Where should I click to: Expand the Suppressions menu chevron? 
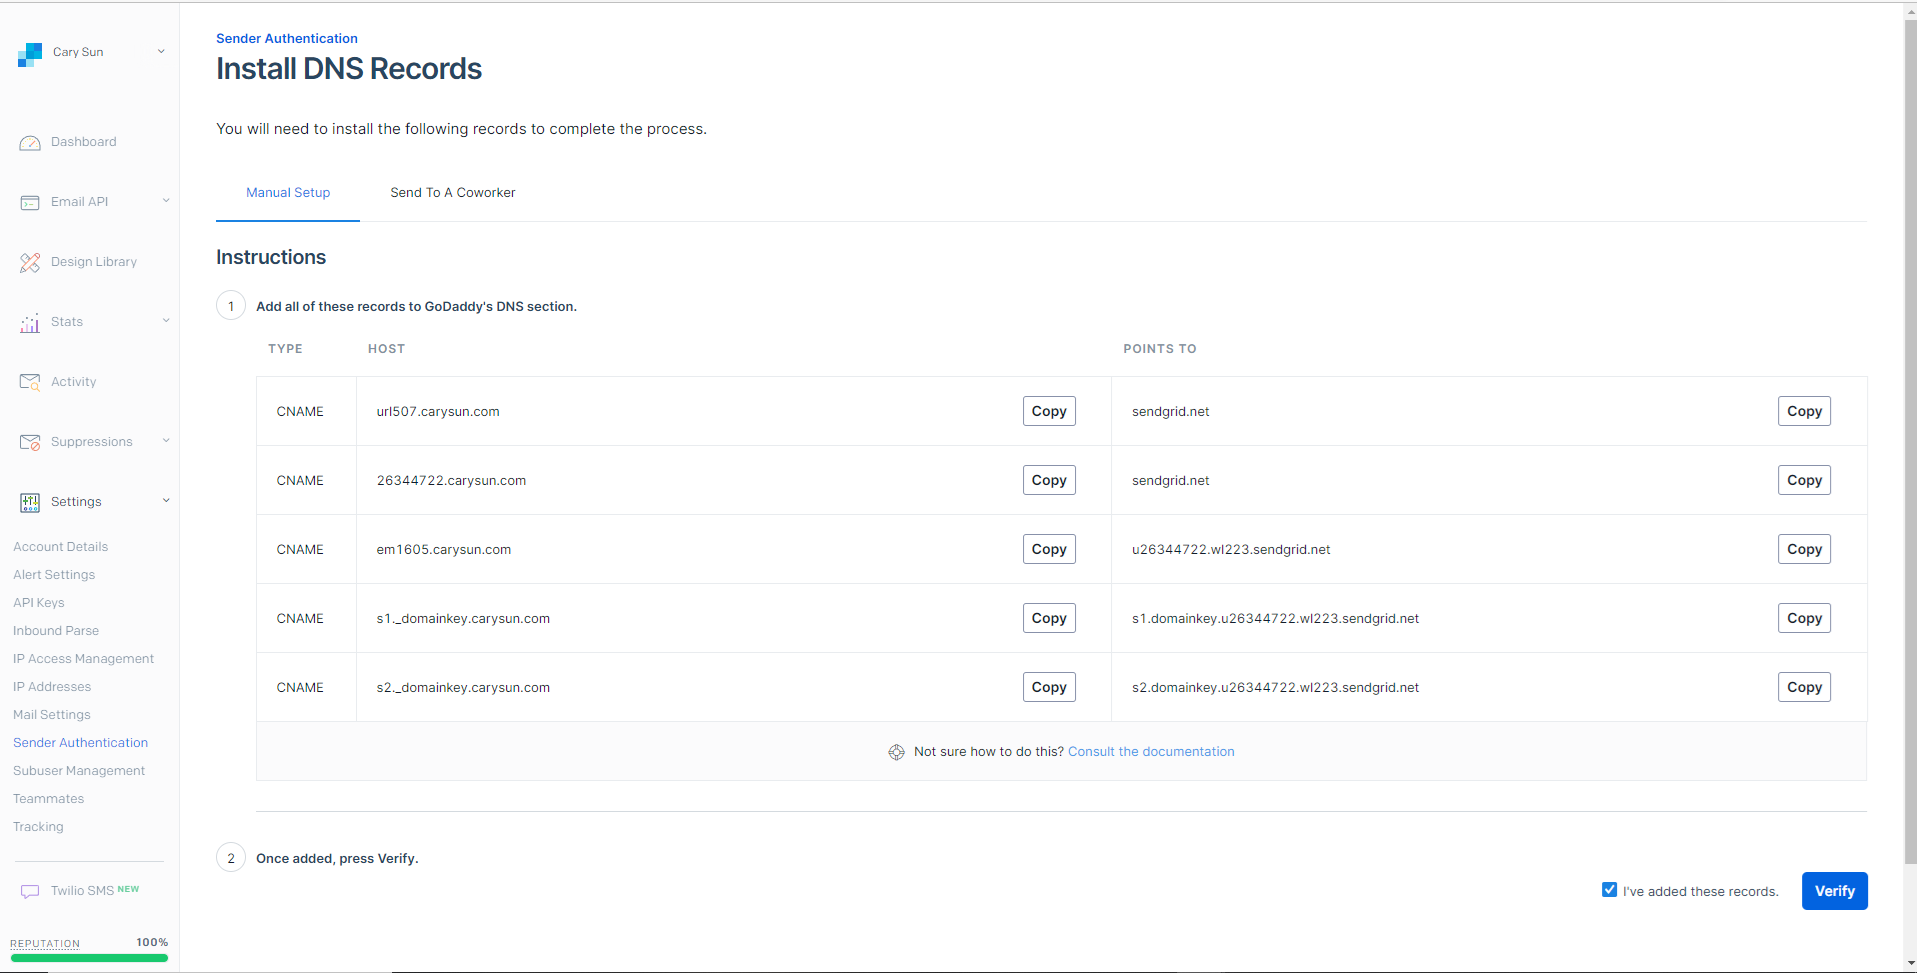[x=166, y=441]
